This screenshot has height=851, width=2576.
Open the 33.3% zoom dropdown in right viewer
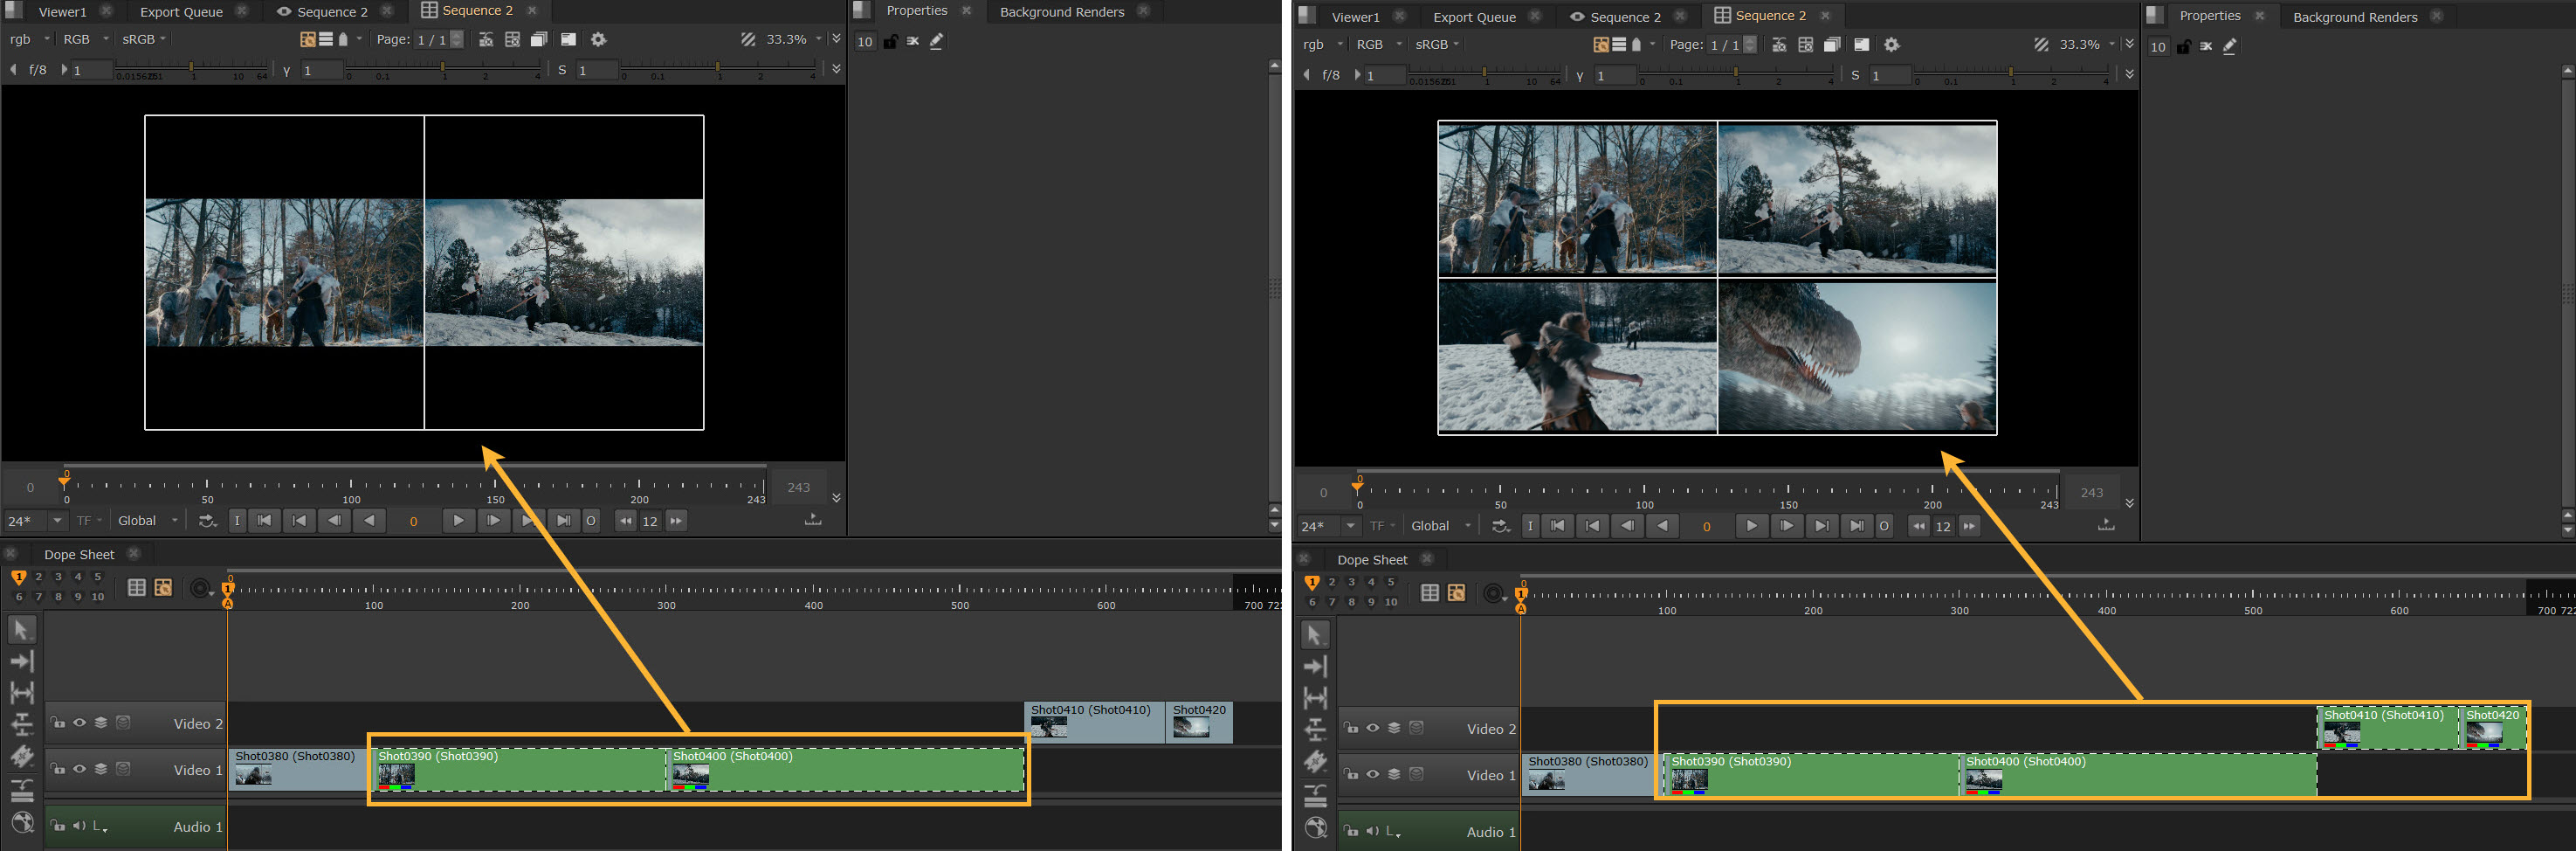pos(2087,44)
